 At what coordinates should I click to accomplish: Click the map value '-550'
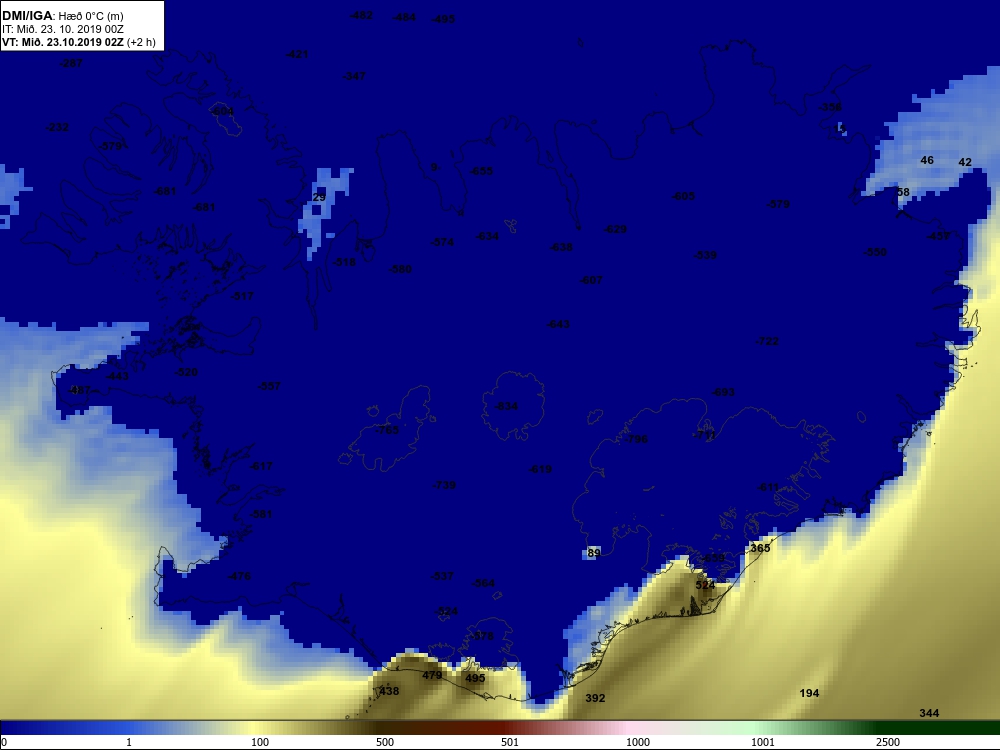[875, 252]
